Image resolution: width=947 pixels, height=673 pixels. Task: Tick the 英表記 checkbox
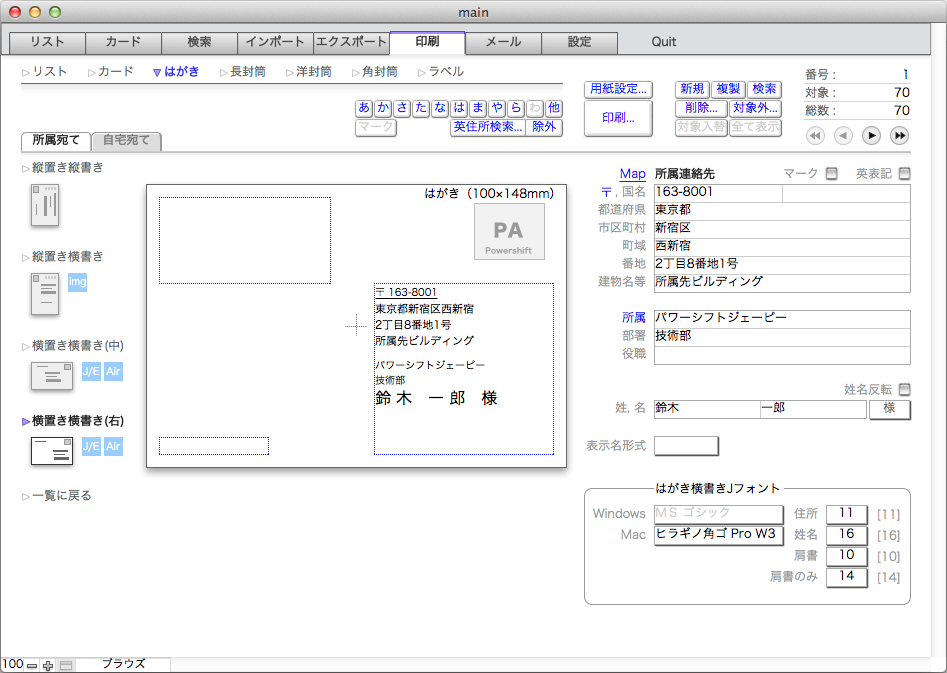pyautogui.click(x=904, y=174)
